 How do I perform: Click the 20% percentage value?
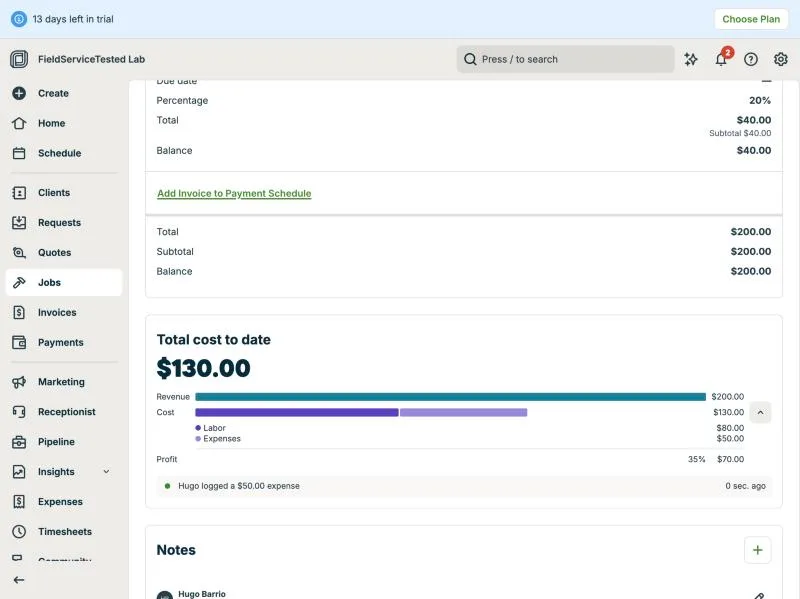click(x=760, y=101)
